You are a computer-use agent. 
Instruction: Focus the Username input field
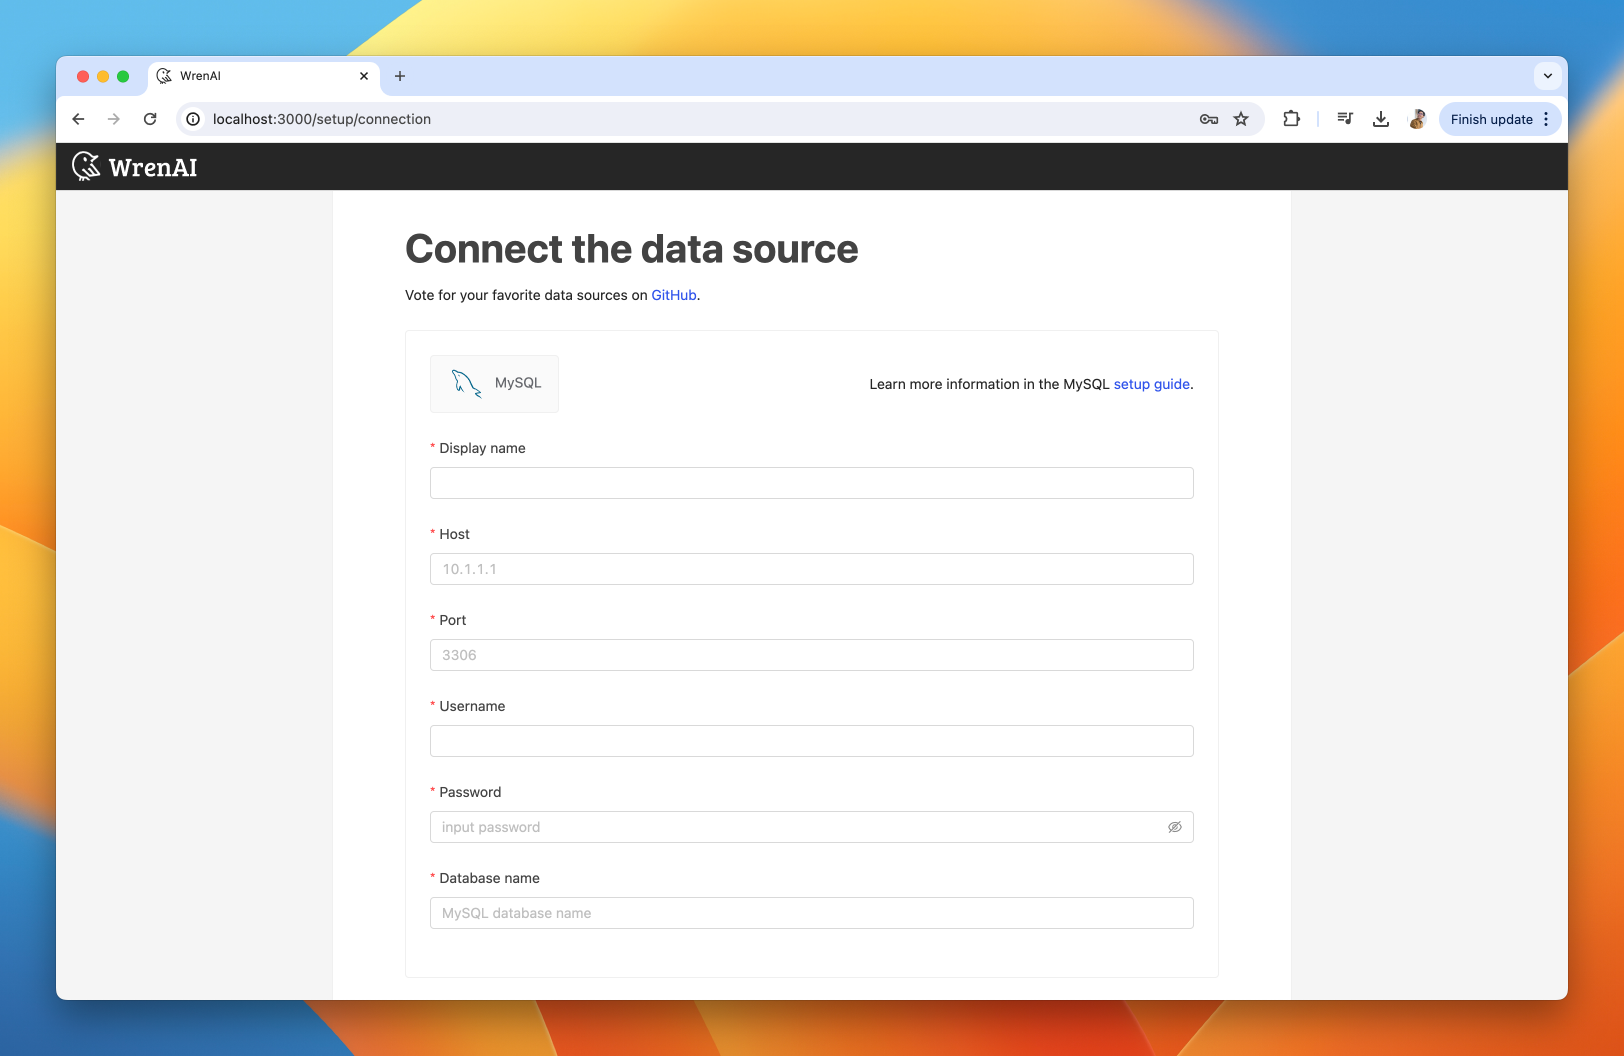tap(812, 741)
